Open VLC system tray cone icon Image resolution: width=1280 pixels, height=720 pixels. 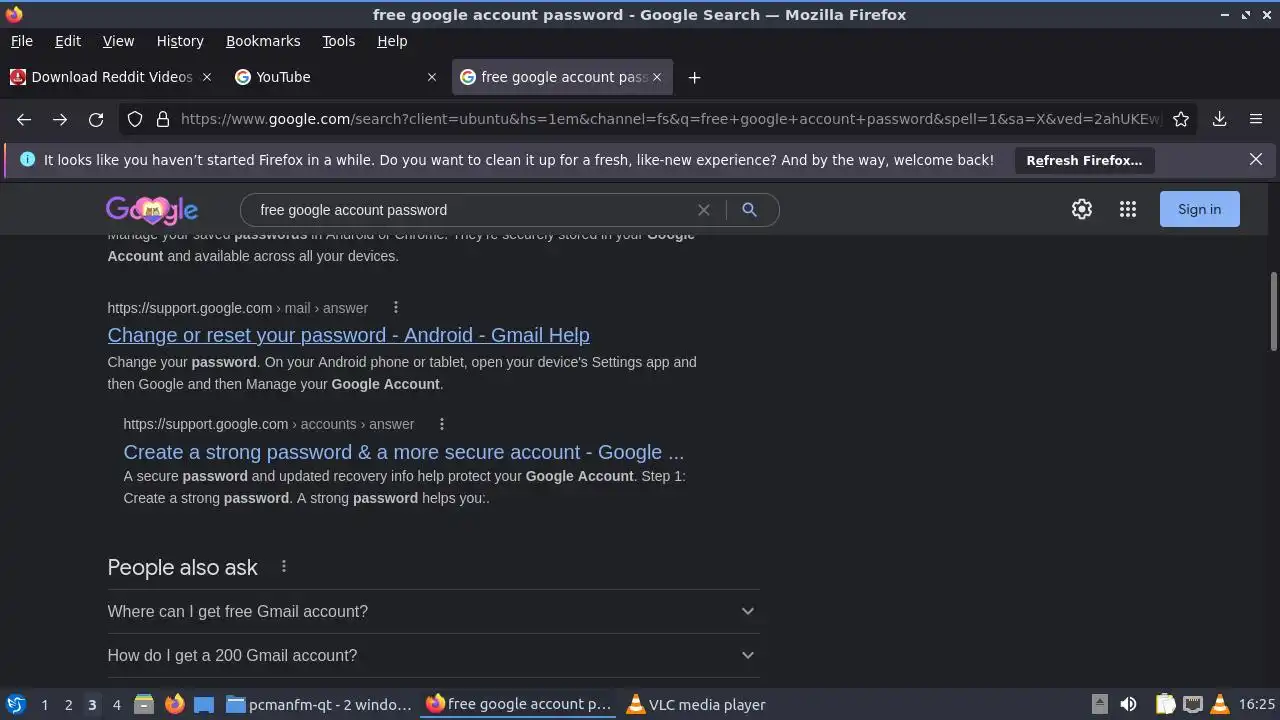click(x=1219, y=704)
